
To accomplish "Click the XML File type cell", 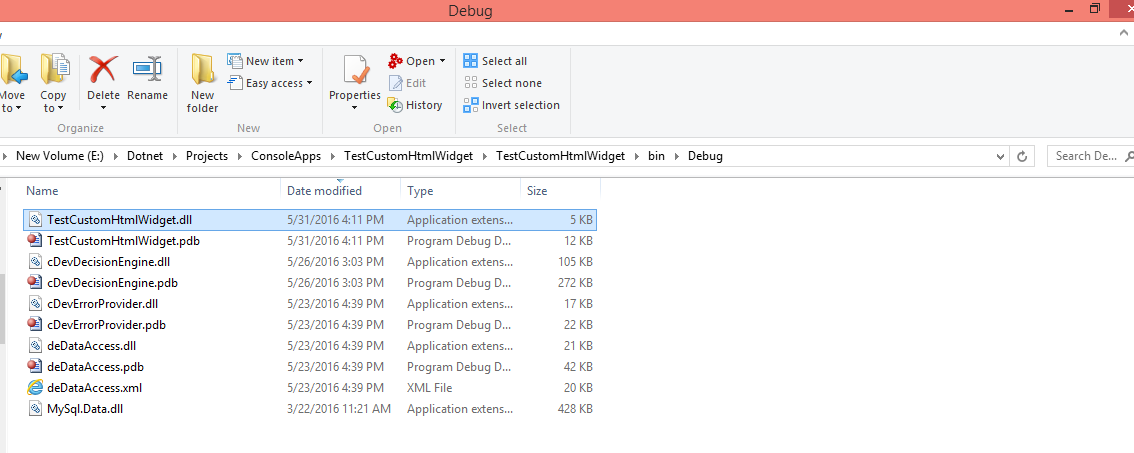I will click(430, 388).
